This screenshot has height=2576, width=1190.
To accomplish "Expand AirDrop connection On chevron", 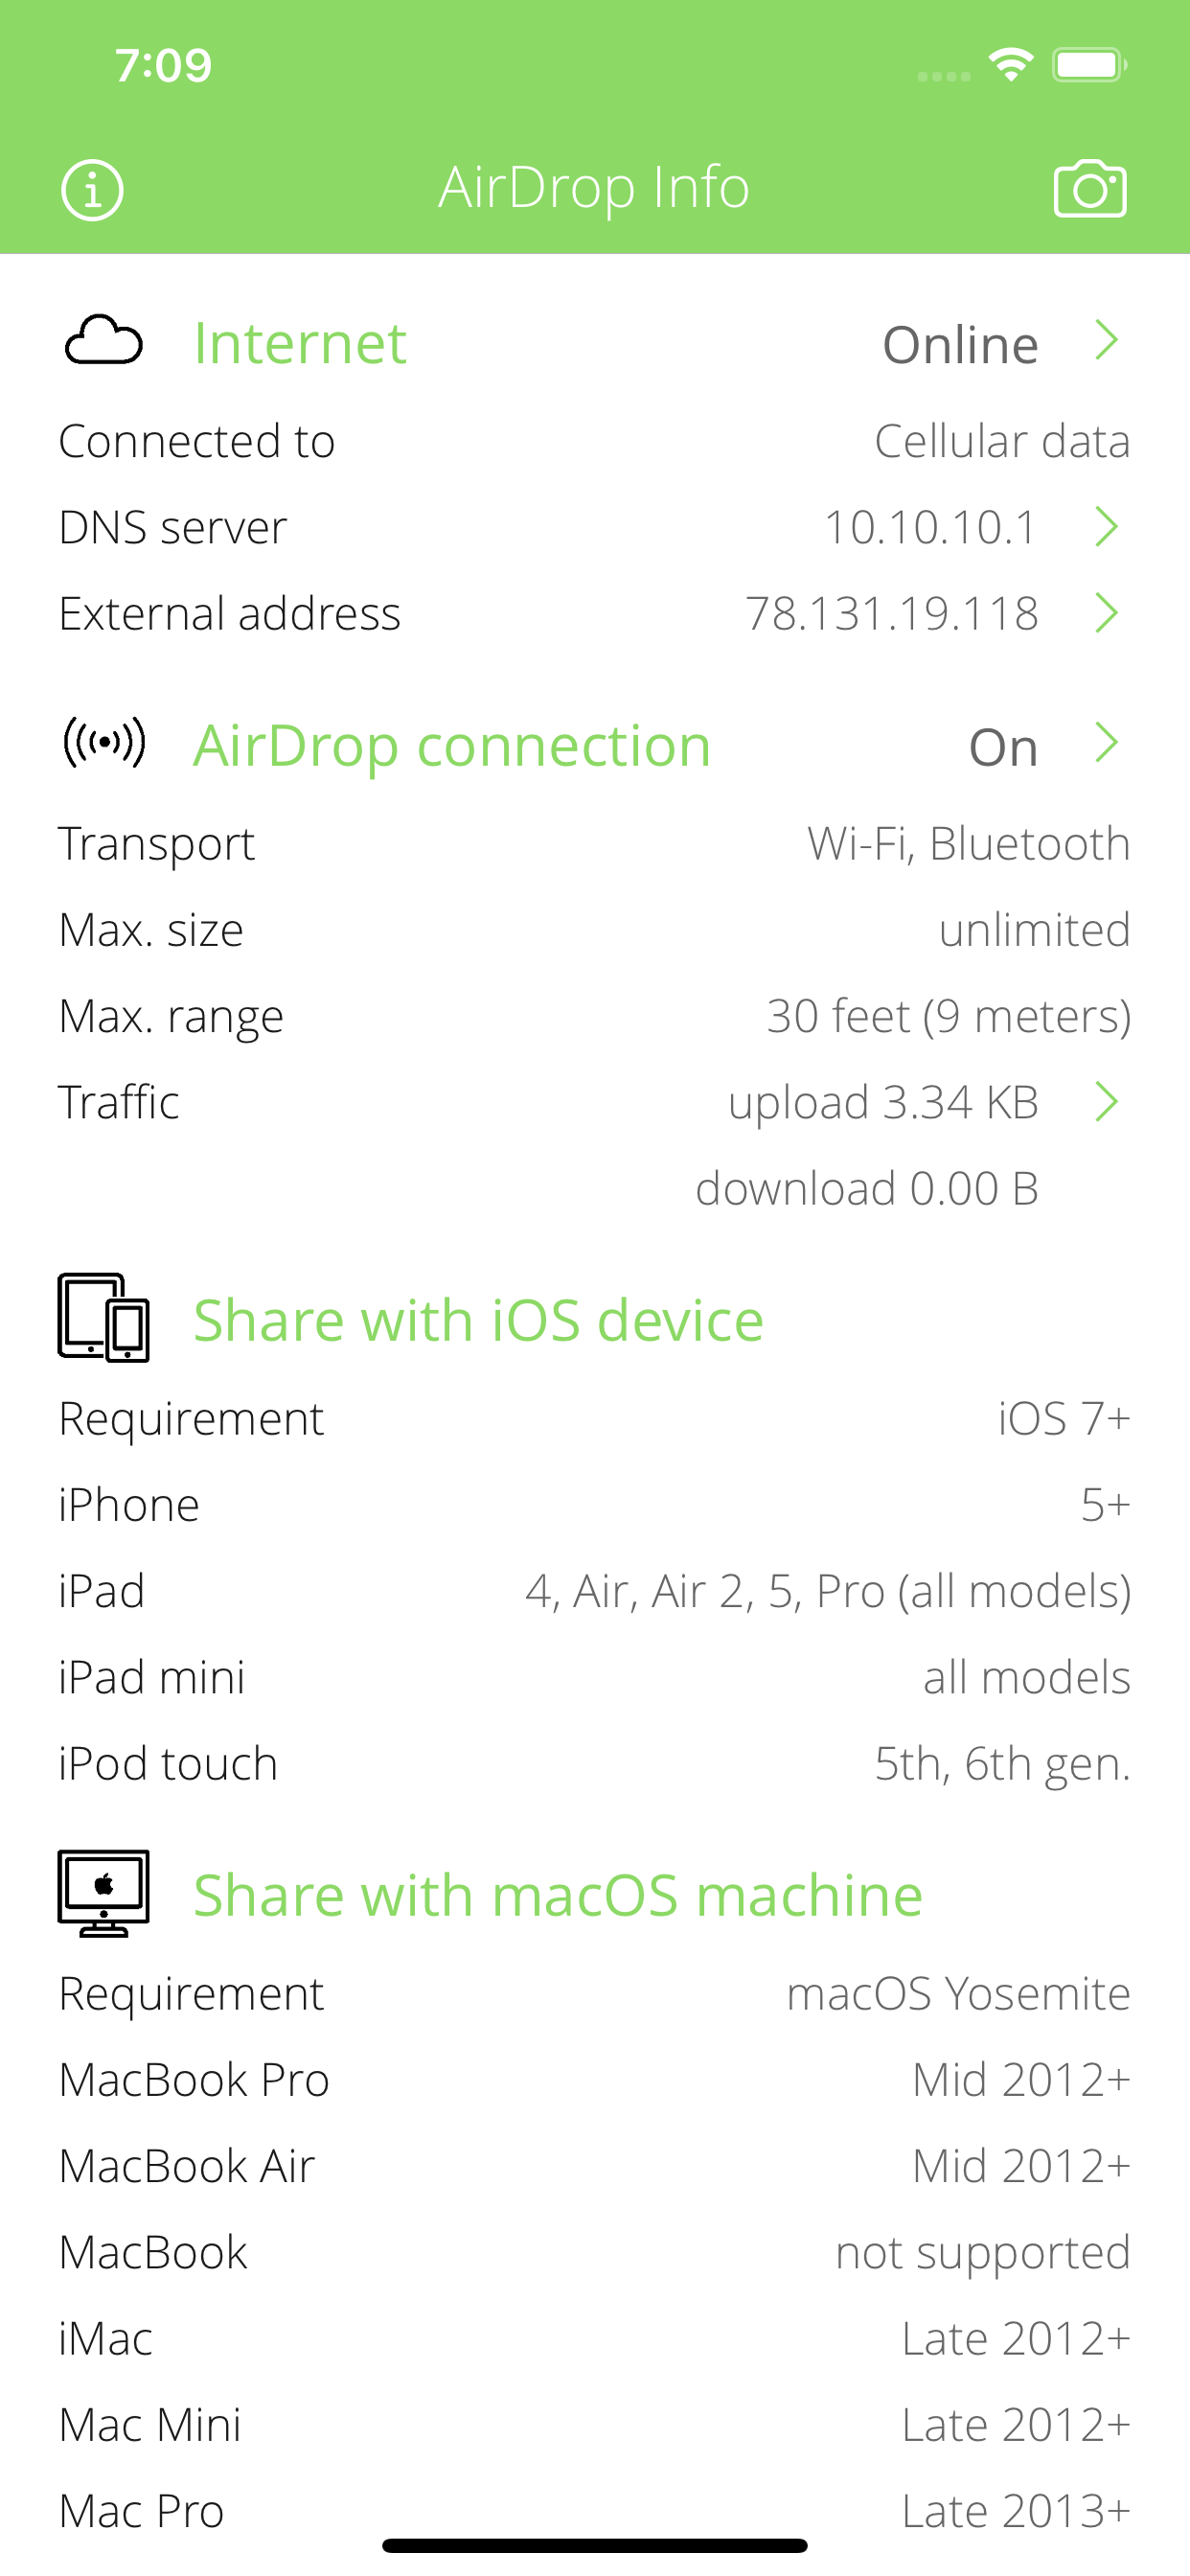I will point(1106,743).
